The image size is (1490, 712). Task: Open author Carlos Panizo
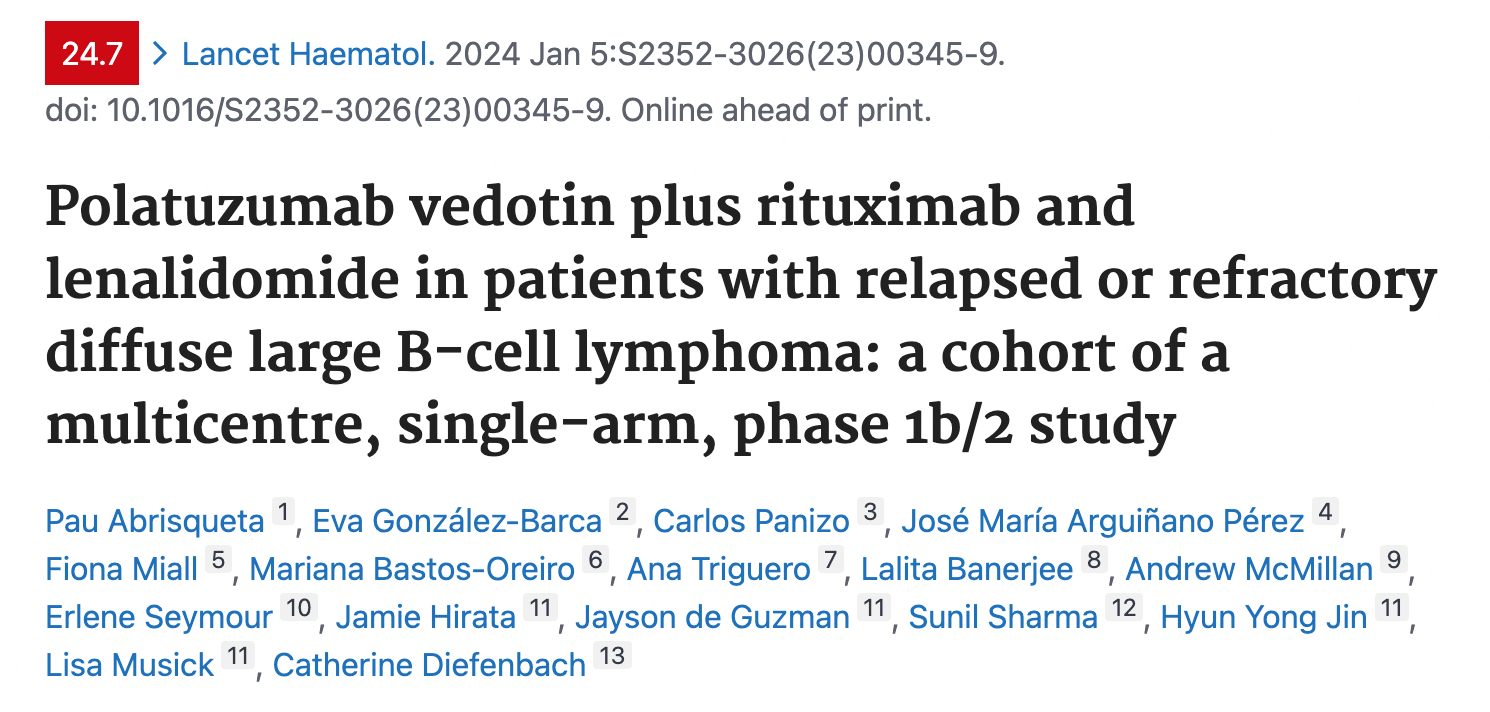[x=752, y=521]
